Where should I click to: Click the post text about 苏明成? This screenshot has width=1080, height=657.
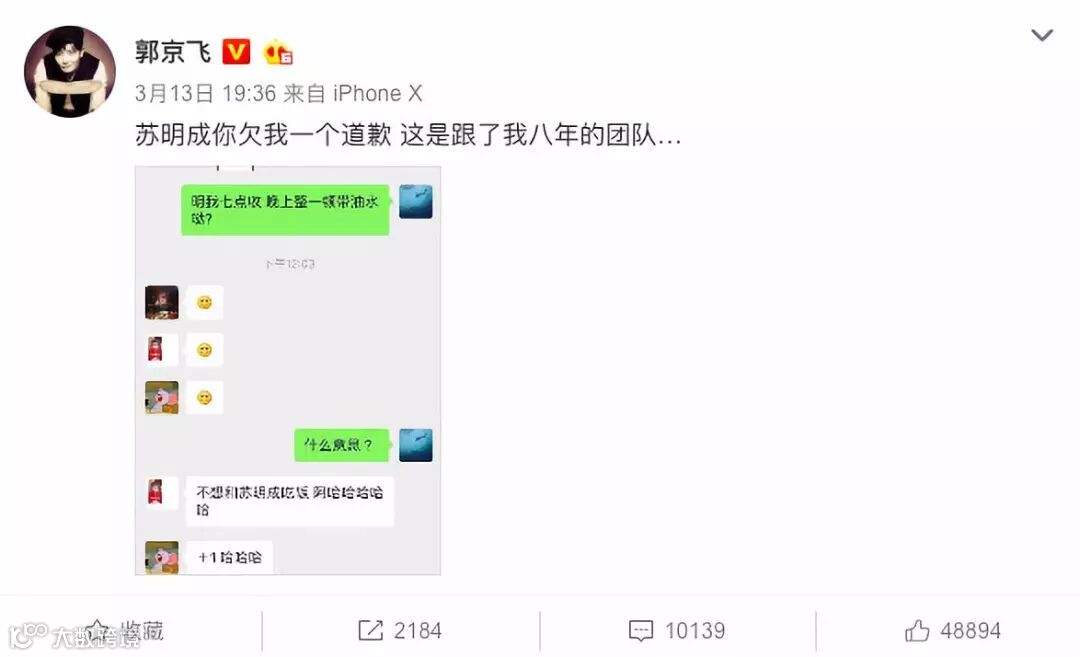408,135
